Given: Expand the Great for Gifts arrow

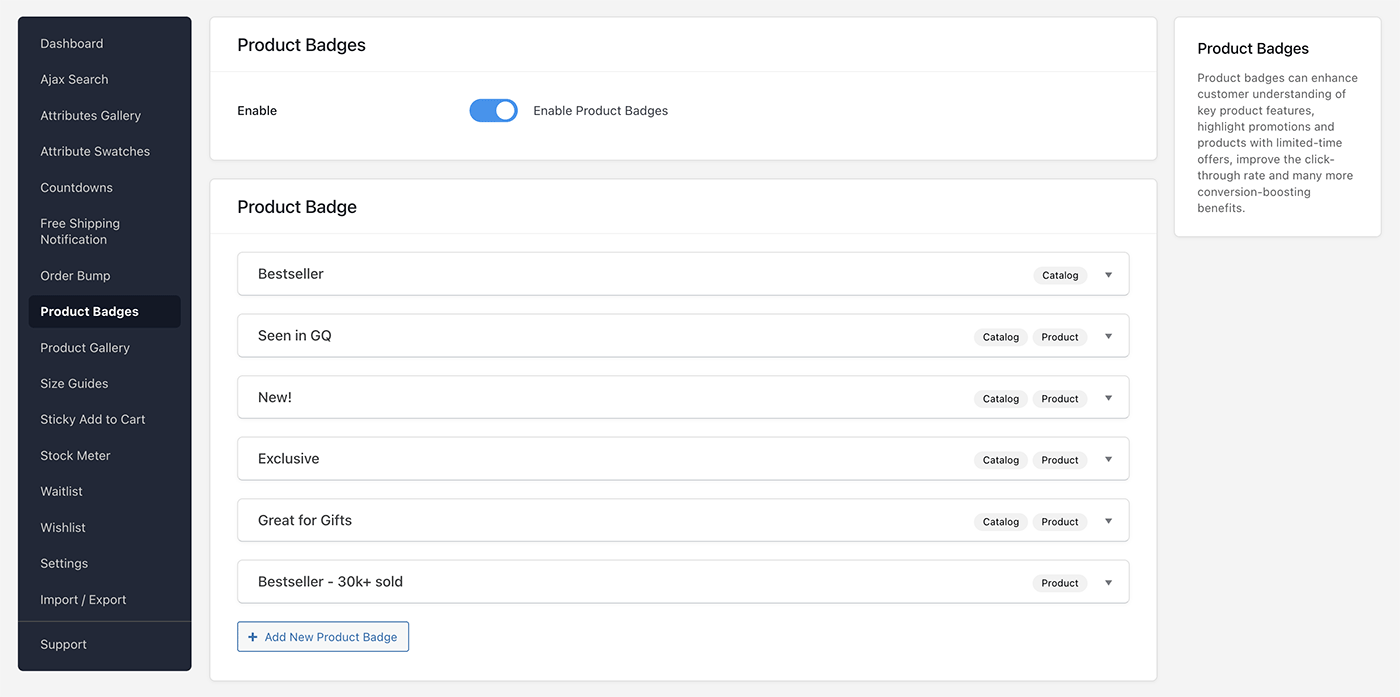Looking at the screenshot, I should click(1108, 521).
